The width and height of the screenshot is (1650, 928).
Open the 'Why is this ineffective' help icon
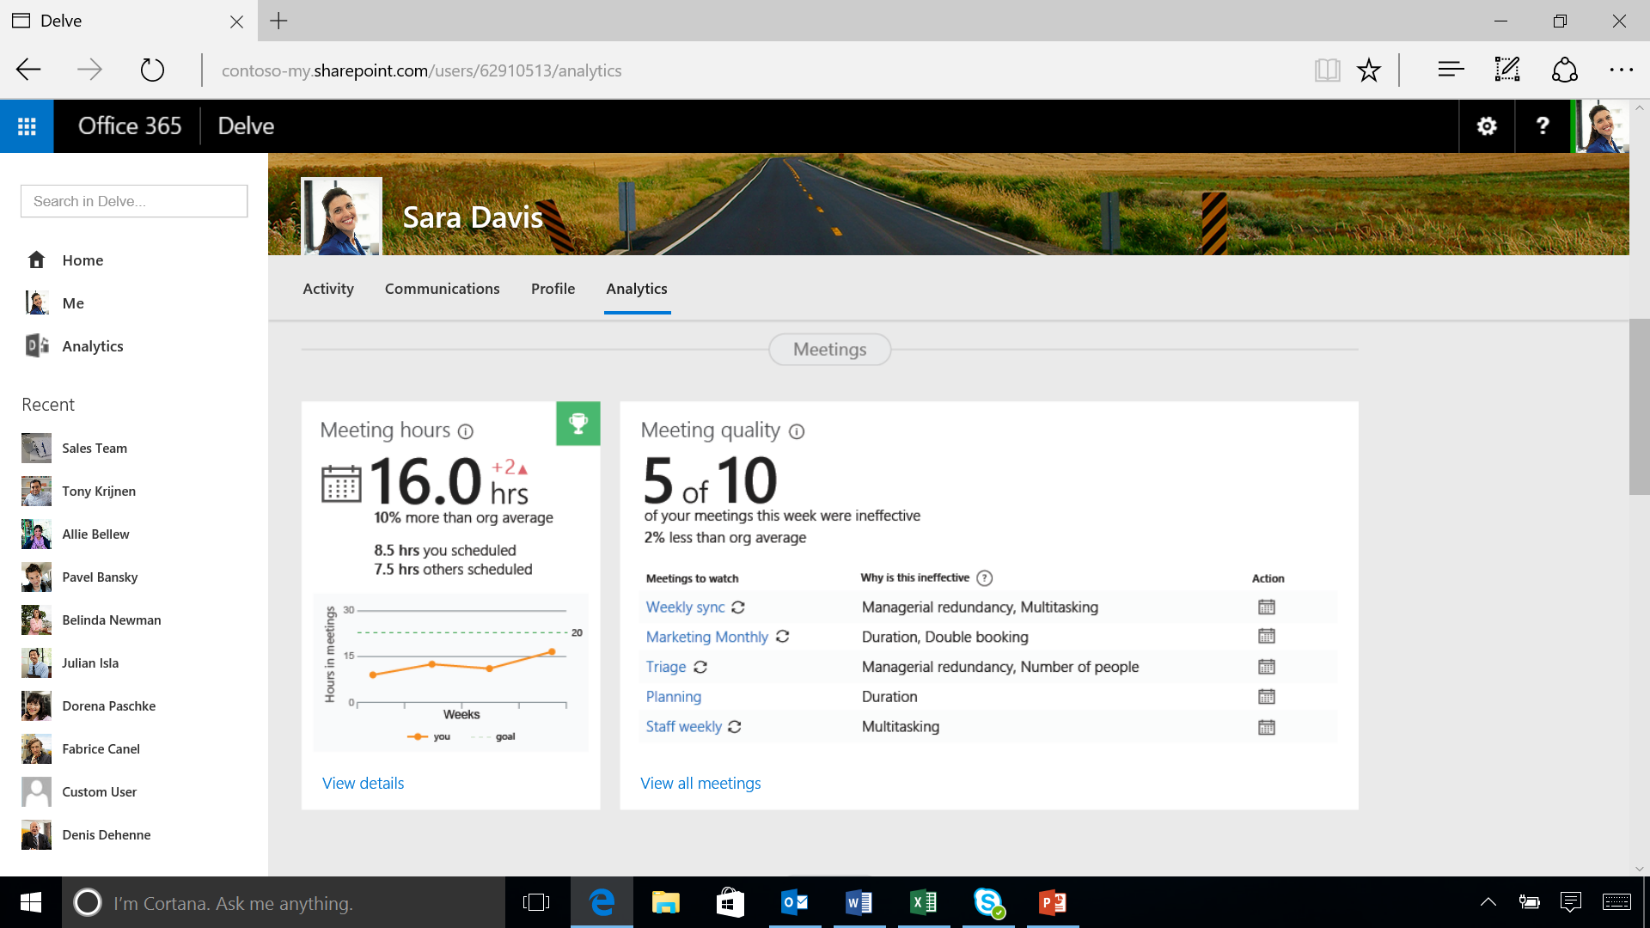[986, 578]
